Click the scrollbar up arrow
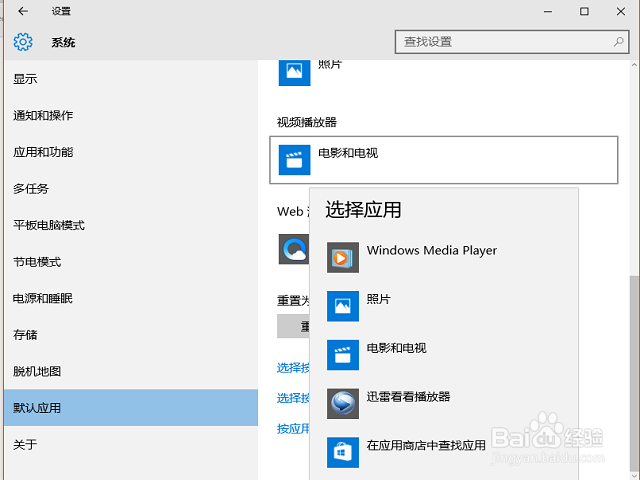The image size is (640, 480). (x=634, y=65)
